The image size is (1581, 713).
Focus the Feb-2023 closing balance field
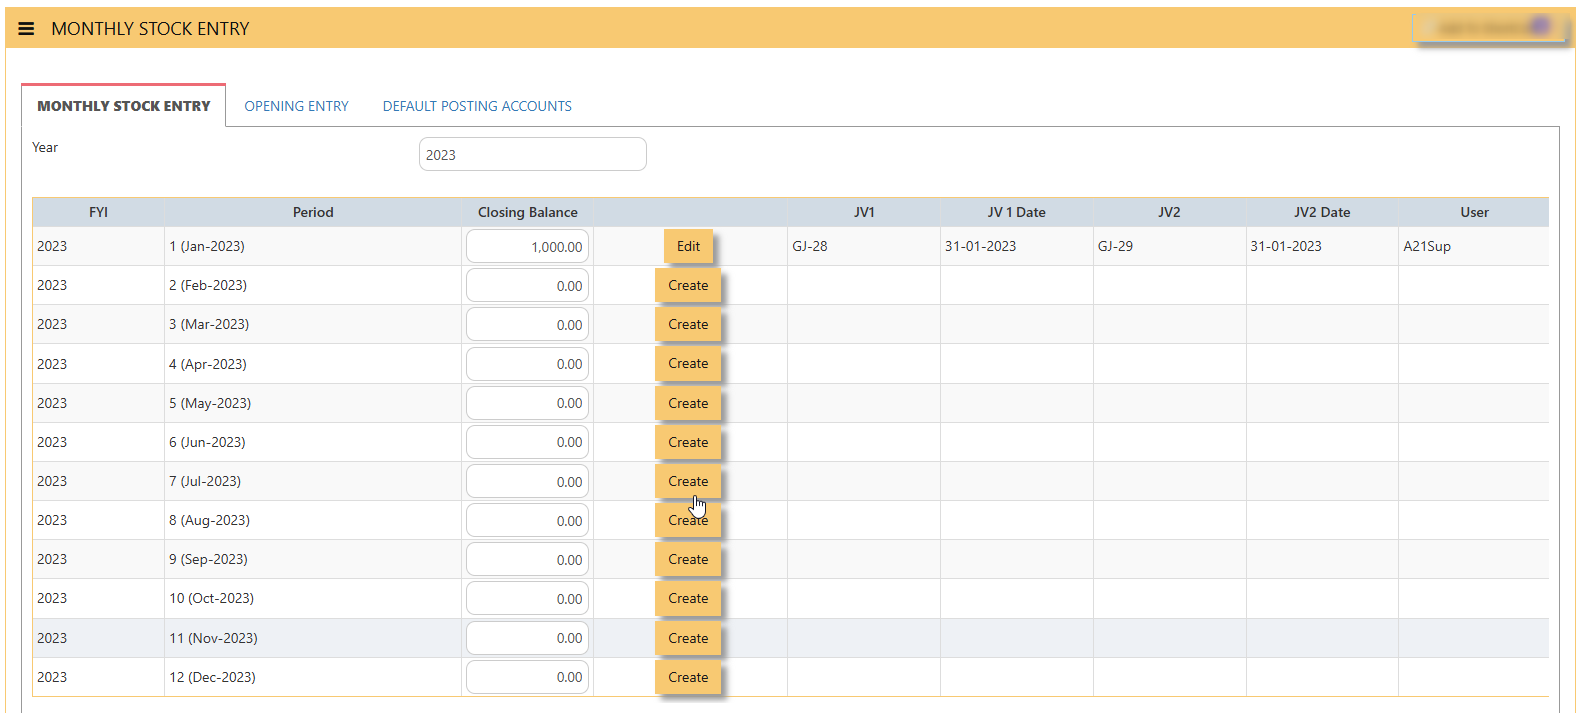pyautogui.click(x=527, y=285)
